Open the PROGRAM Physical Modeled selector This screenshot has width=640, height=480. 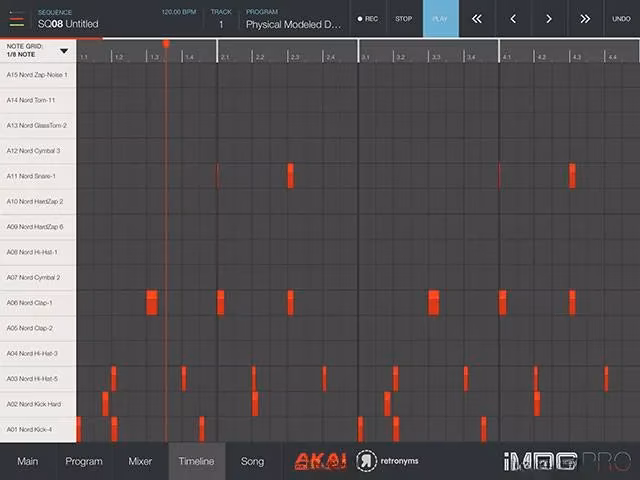tap(293, 19)
